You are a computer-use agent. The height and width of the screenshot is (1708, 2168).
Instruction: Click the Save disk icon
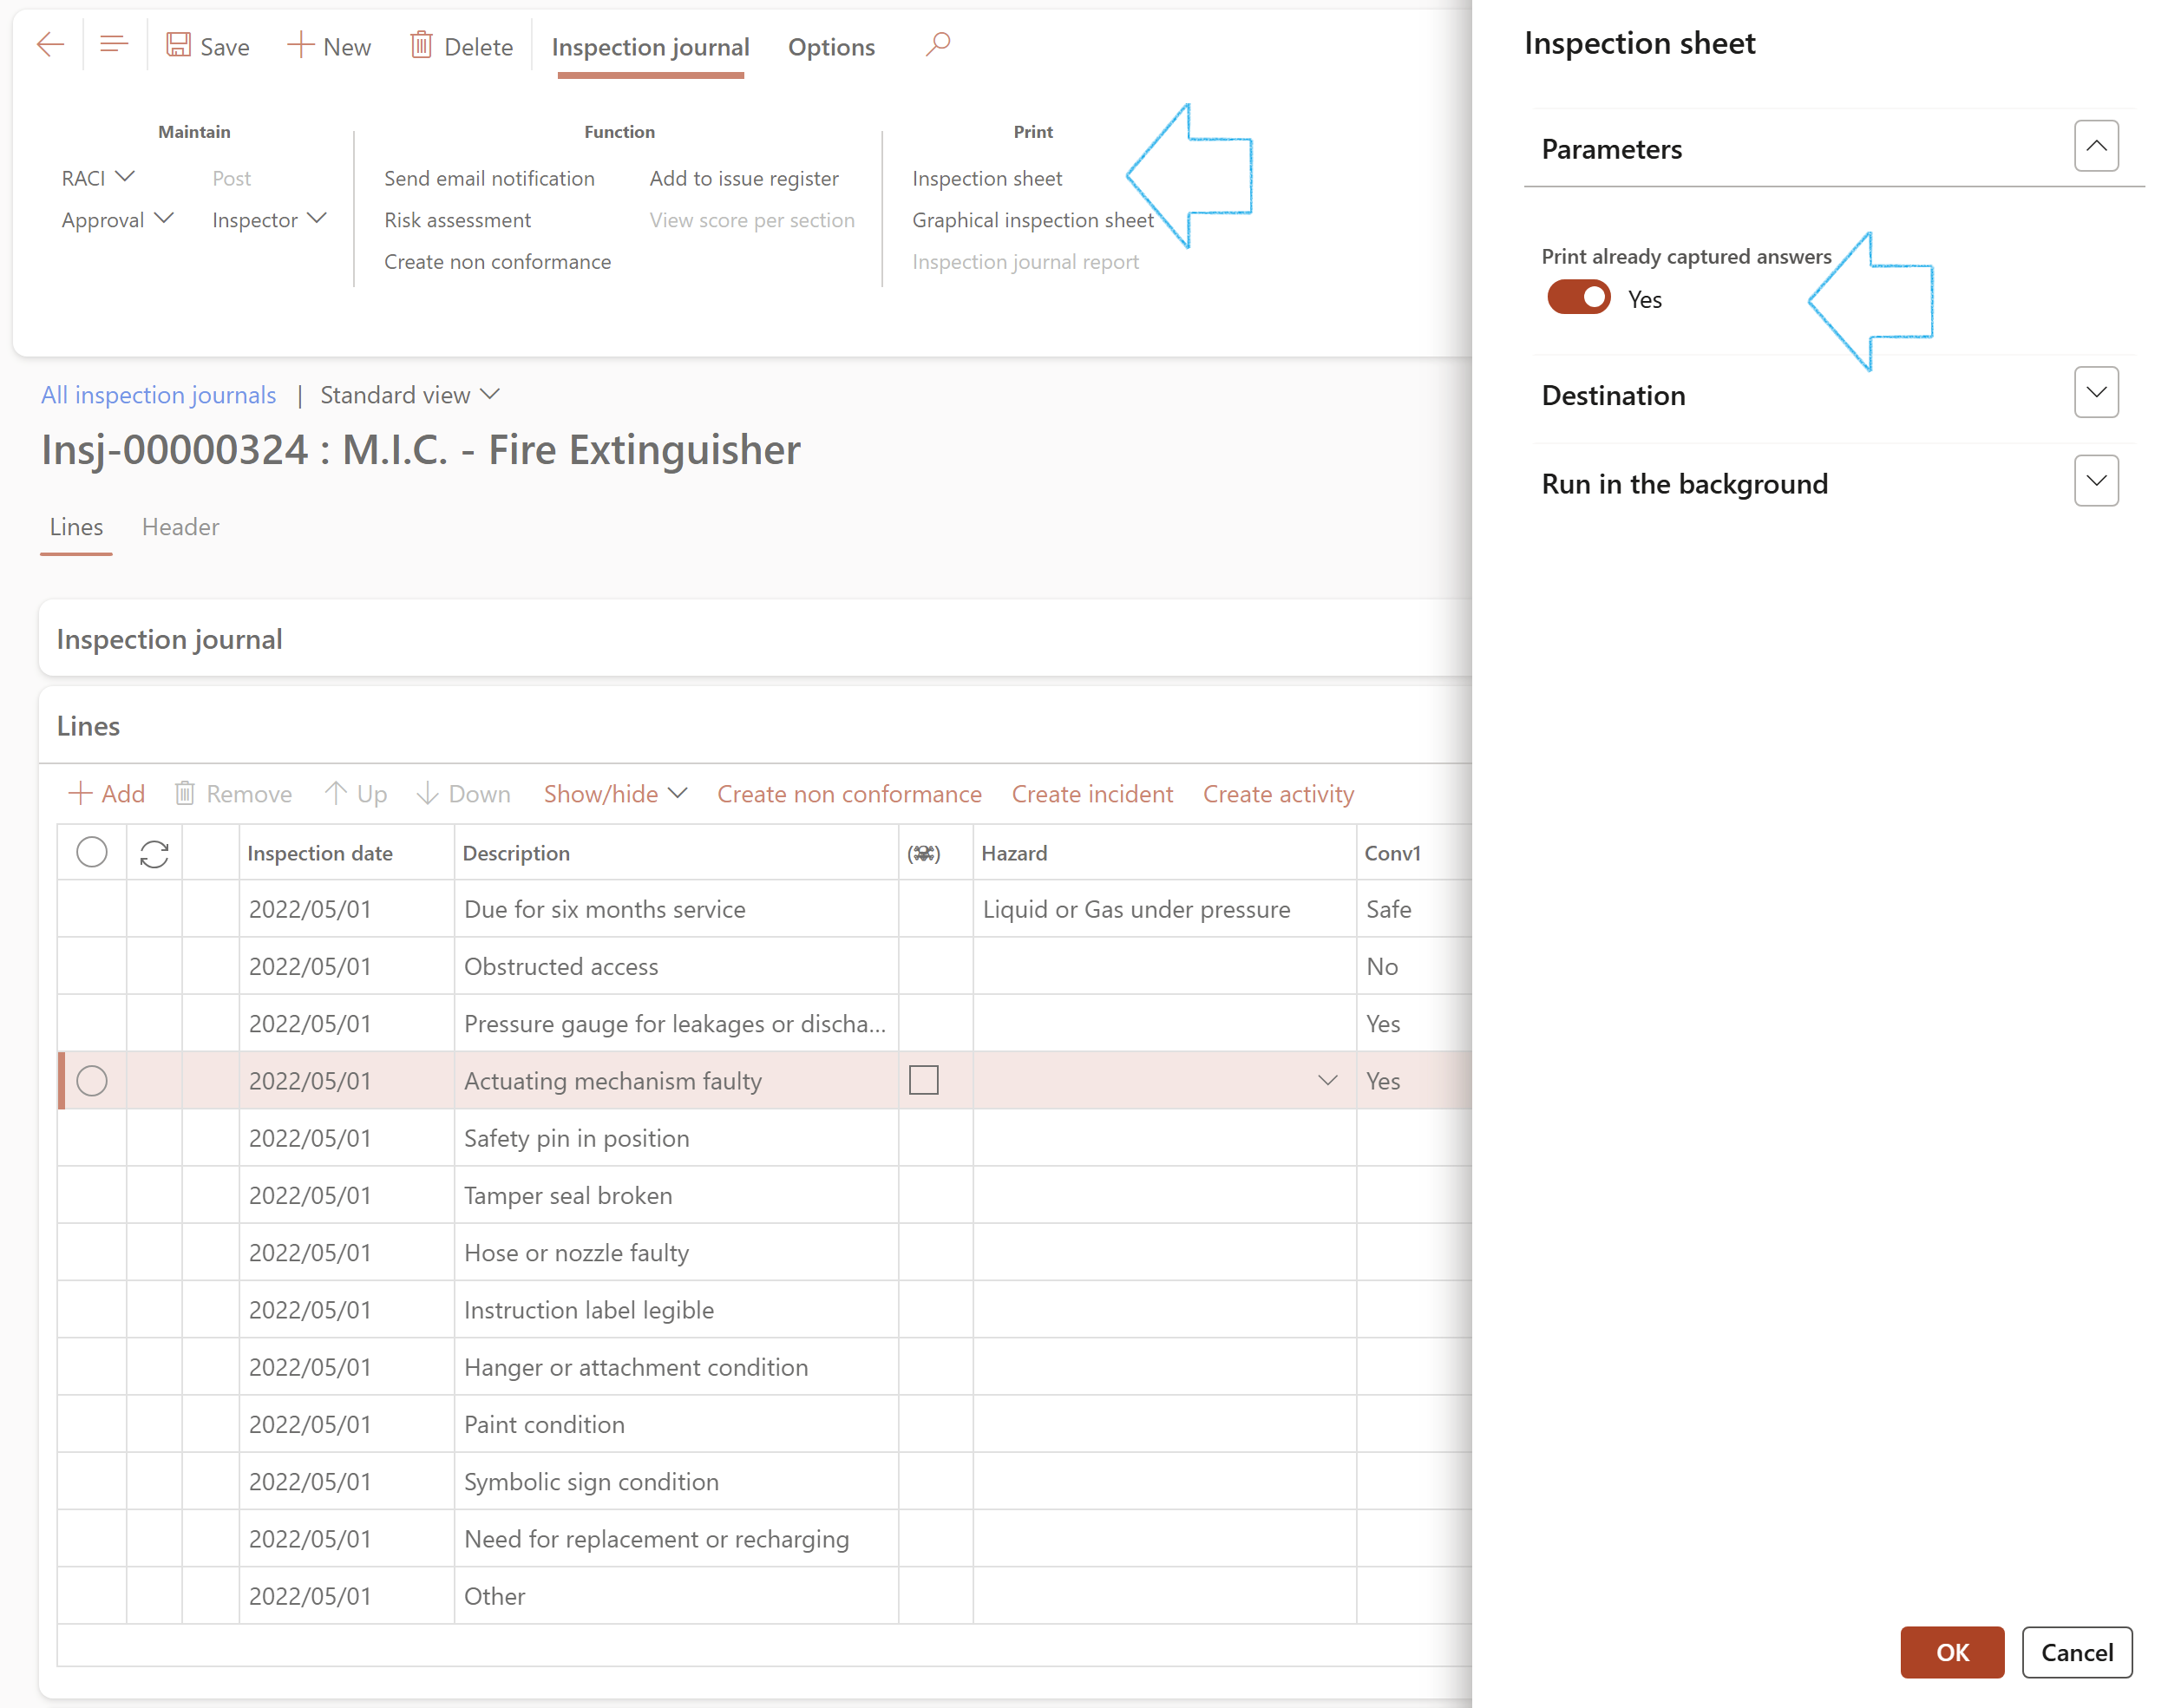(178, 45)
